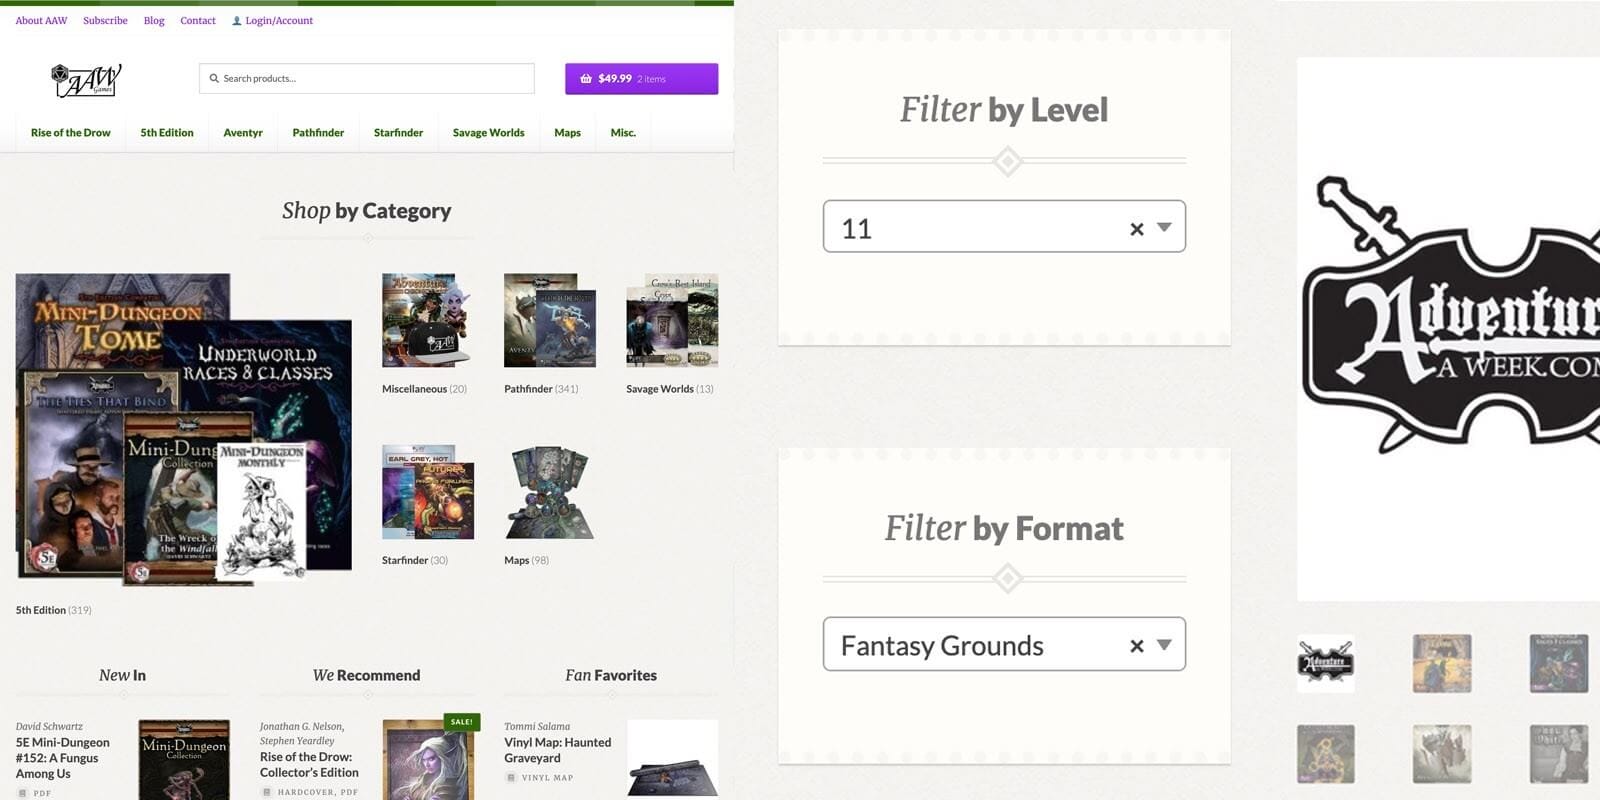Image resolution: width=1600 pixels, height=800 pixels.
Task: Open the Filter by Format dropdown arrow
Action: click(x=1164, y=645)
